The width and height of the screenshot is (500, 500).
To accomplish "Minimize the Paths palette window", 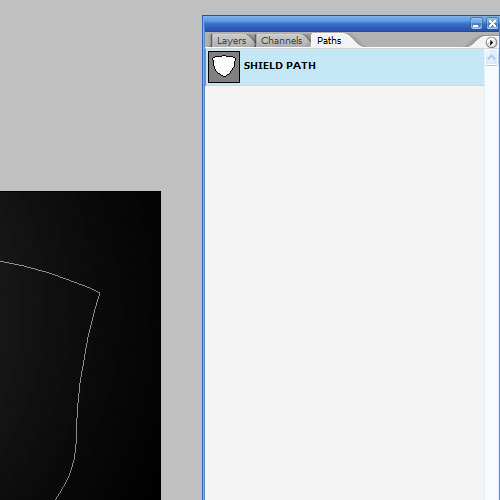I will [x=476, y=24].
